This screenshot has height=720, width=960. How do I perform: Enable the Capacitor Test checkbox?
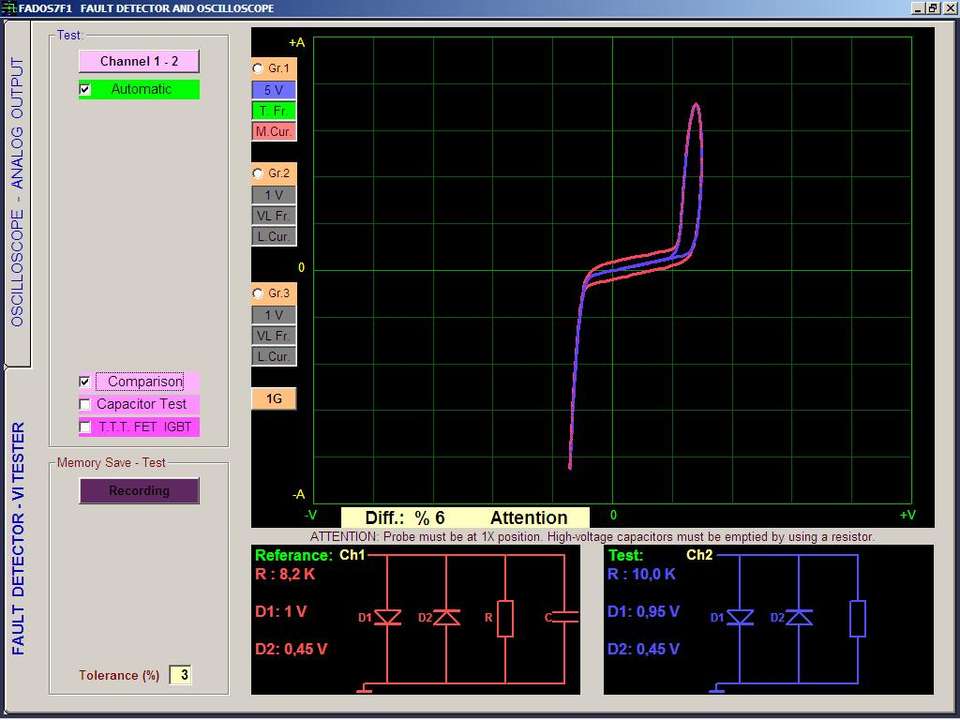pyautogui.click(x=85, y=404)
